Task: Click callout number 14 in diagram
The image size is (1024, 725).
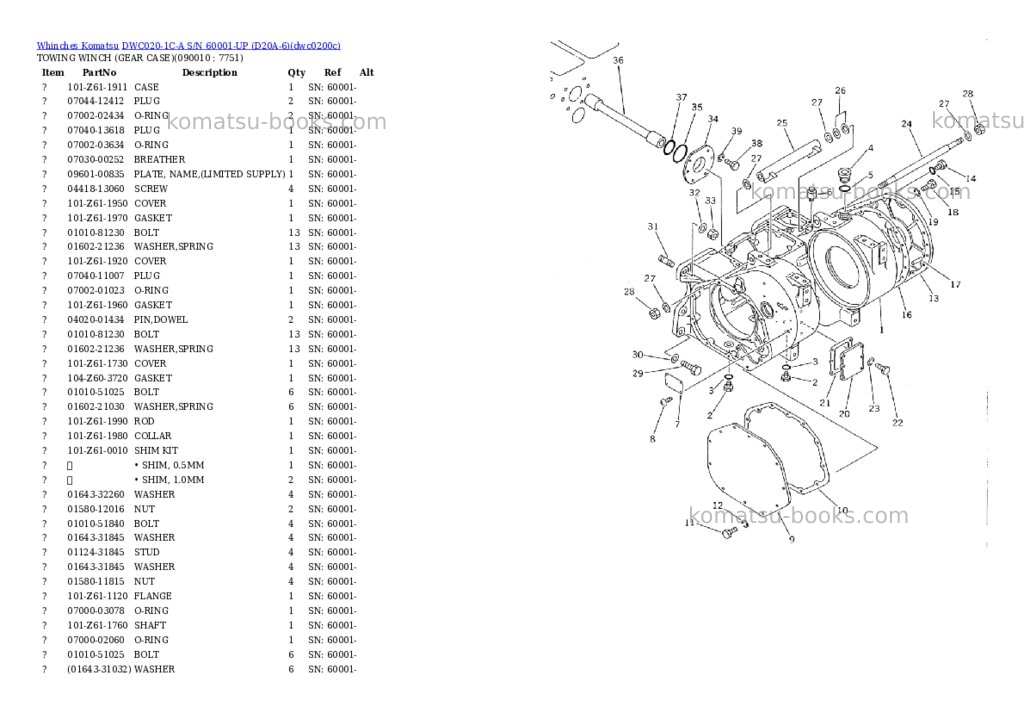Action: (971, 178)
